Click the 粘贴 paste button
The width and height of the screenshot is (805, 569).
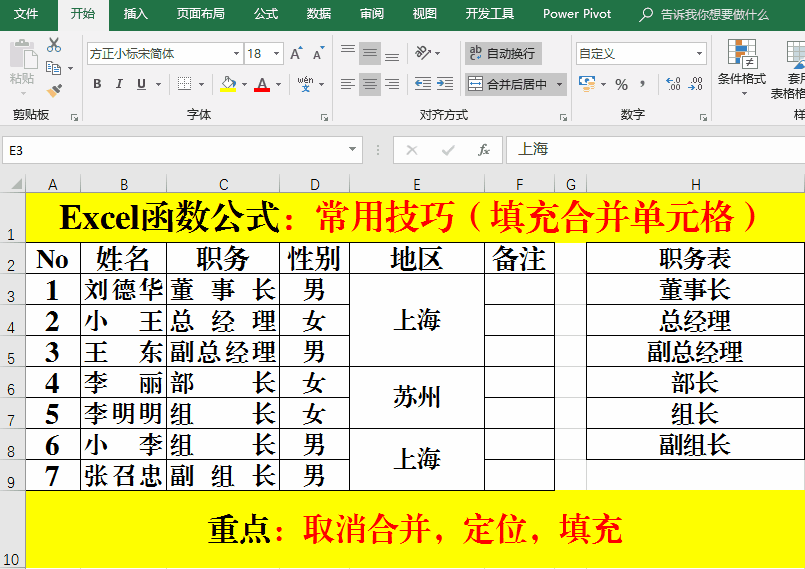[x=21, y=65]
